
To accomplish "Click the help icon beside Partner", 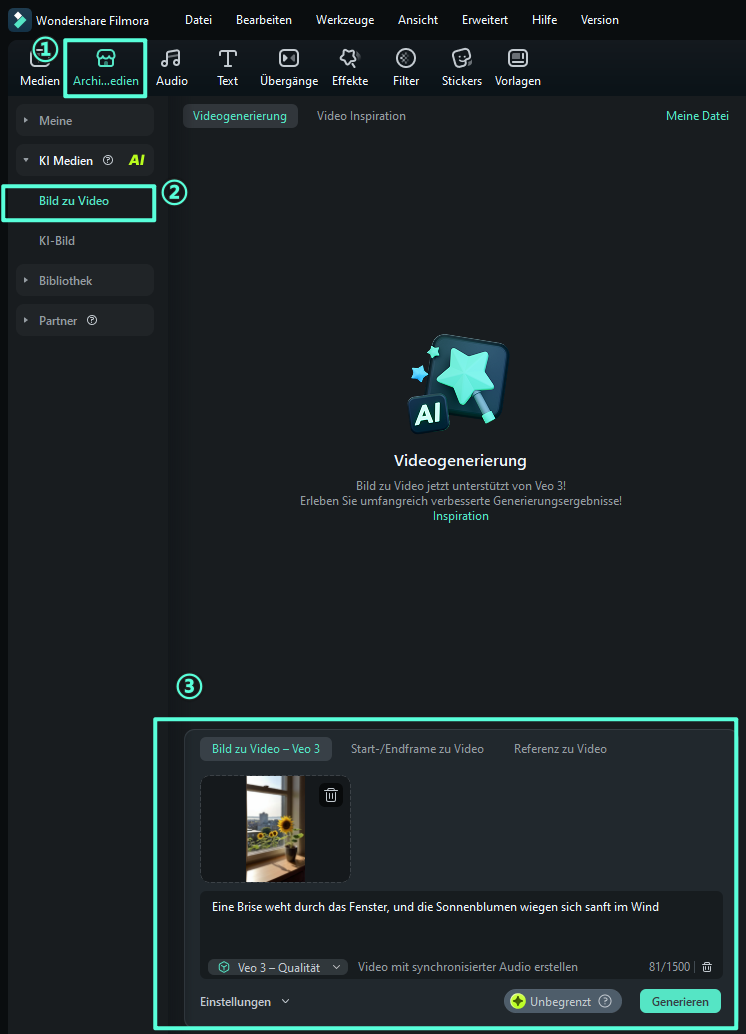I will coord(92,320).
